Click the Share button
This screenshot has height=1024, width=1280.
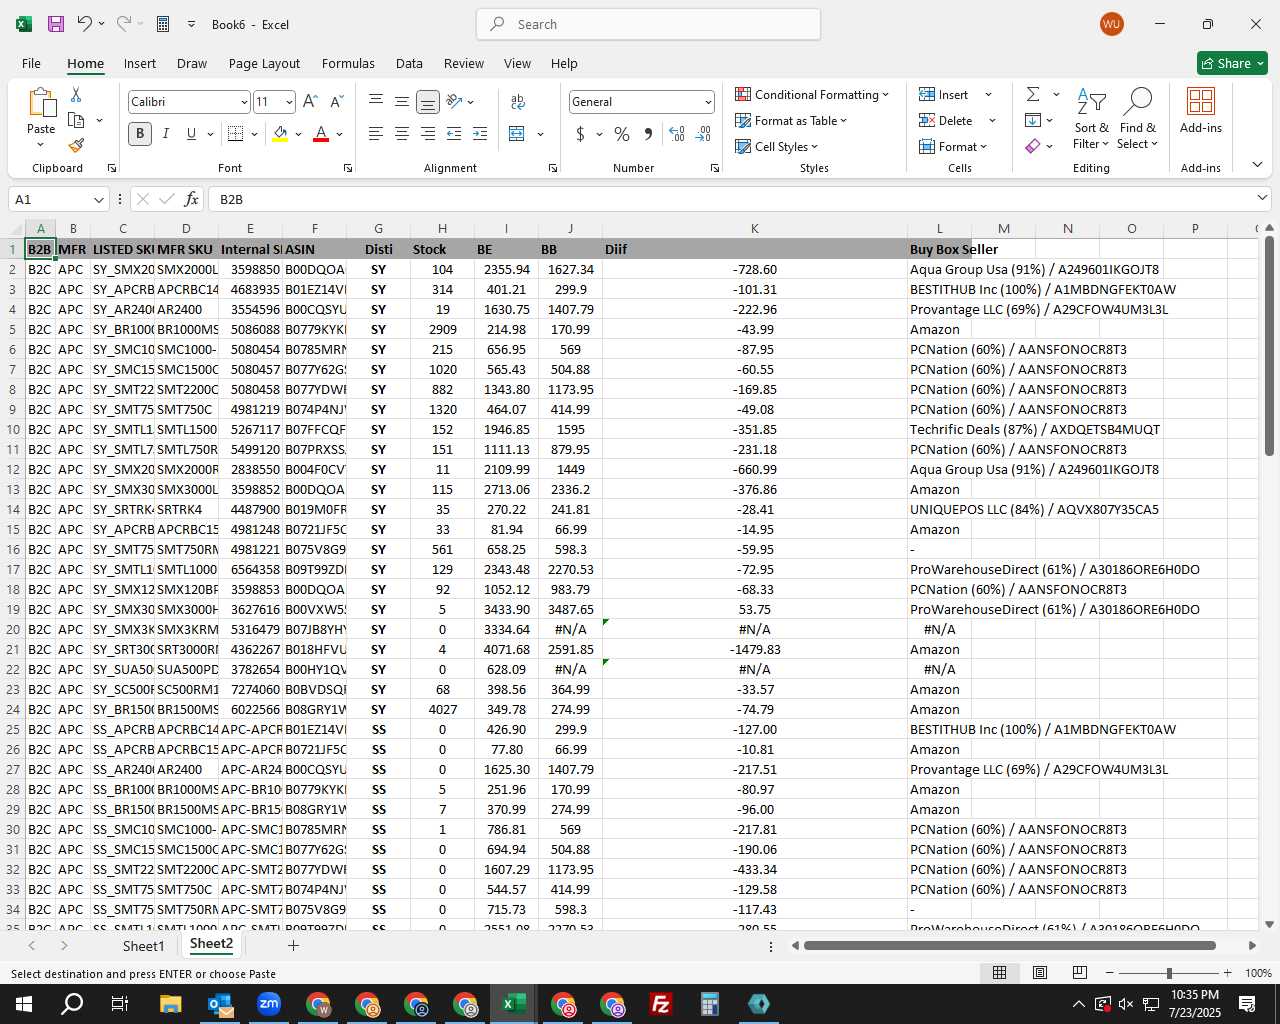point(1232,63)
